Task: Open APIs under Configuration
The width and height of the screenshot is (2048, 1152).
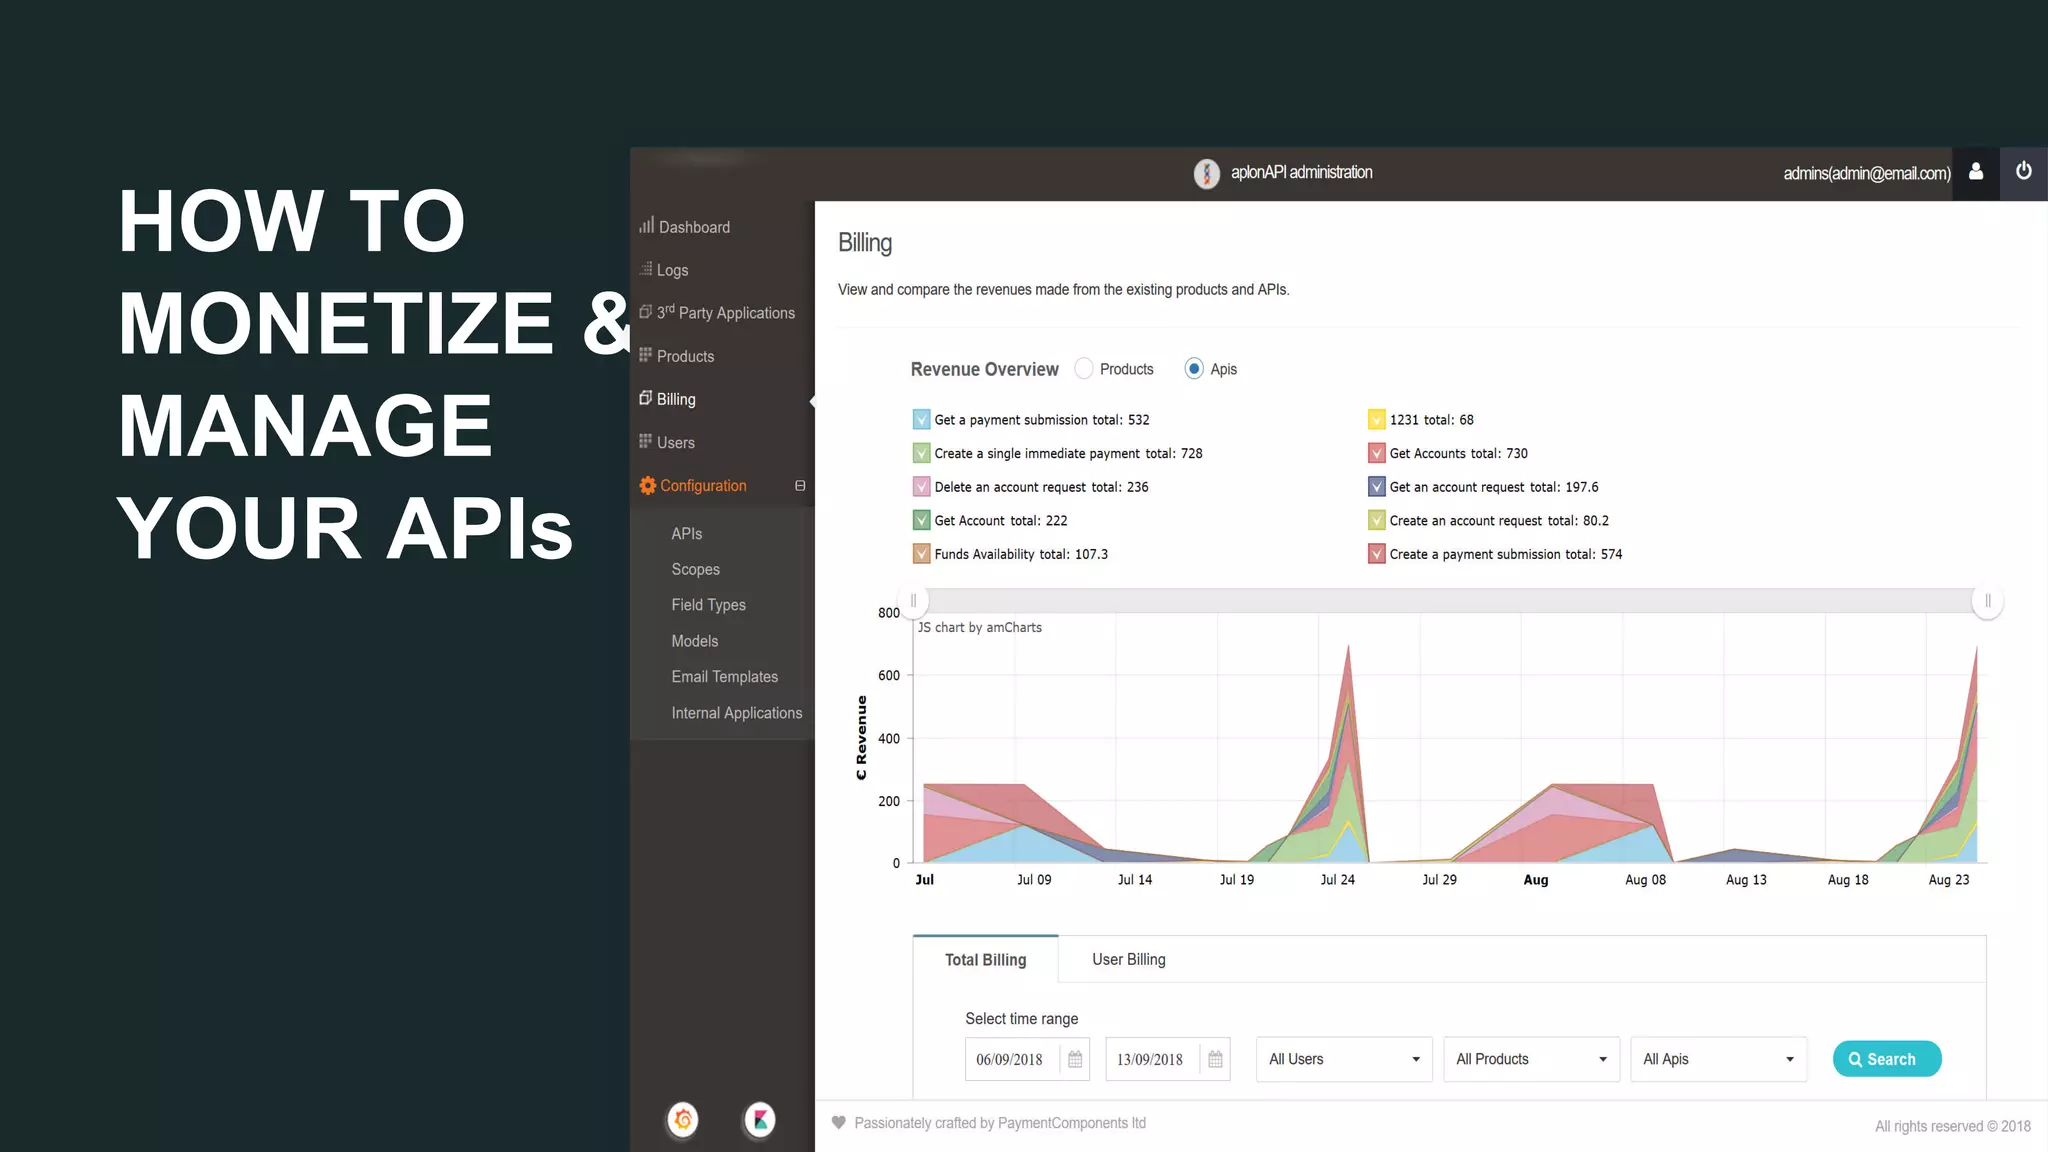Action: click(687, 534)
